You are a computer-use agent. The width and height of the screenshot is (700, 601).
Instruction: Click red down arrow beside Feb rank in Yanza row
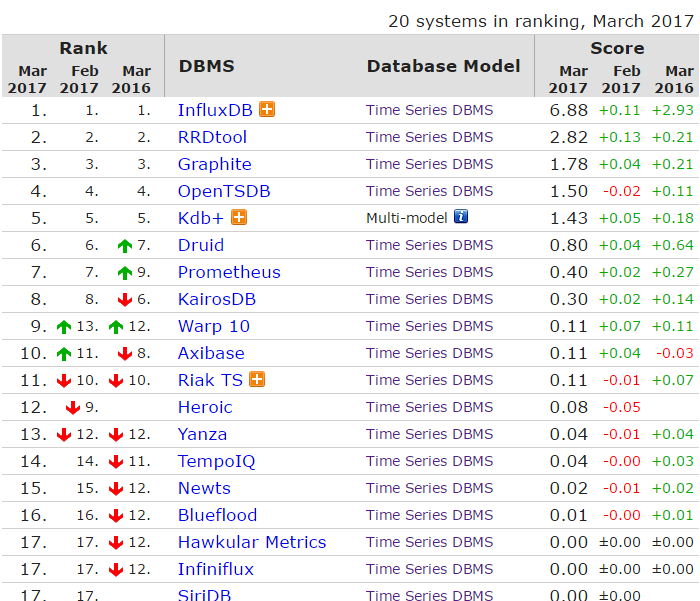(x=64, y=434)
